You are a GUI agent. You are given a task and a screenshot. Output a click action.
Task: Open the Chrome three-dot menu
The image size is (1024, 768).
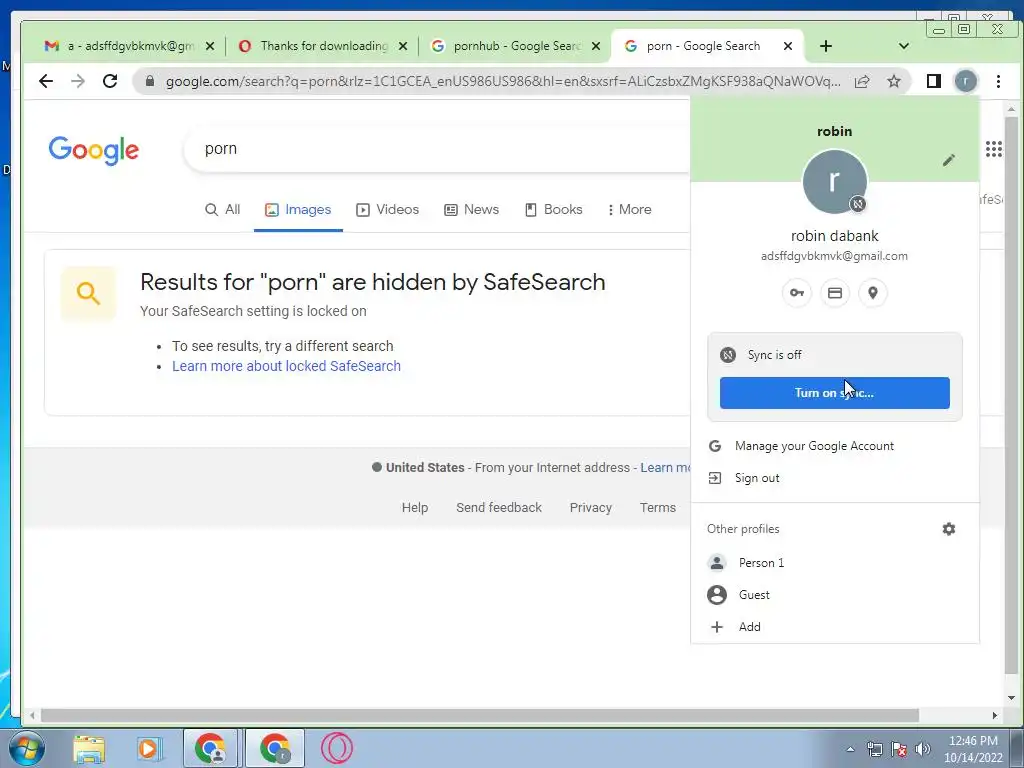tap(998, 81)
